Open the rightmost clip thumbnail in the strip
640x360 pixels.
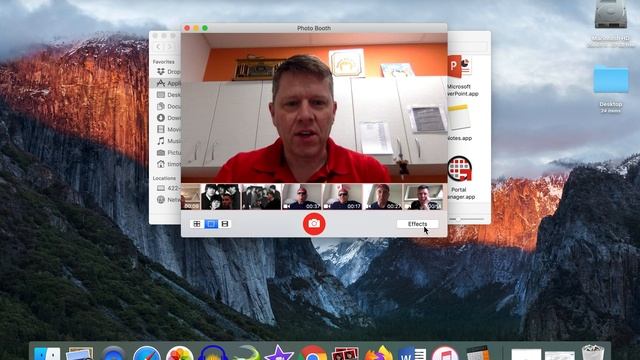click(x=423, y=197)
